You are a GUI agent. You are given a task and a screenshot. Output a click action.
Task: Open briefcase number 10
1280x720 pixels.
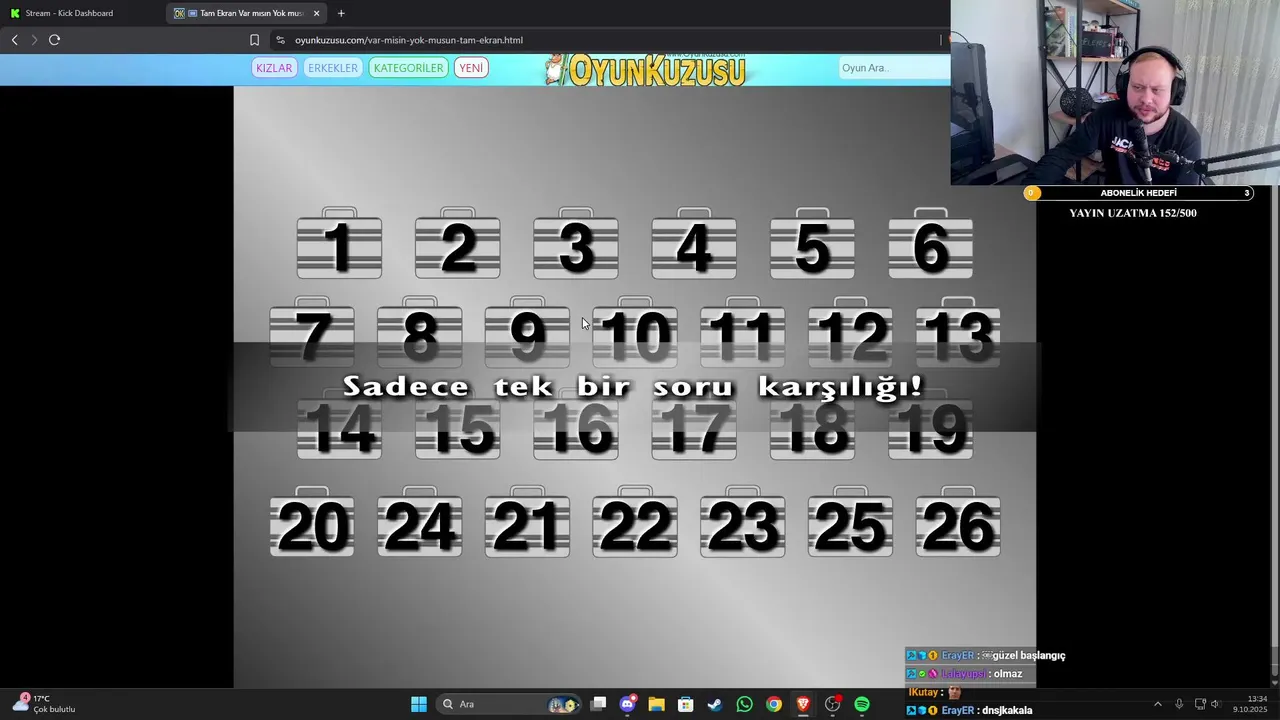tap(635, 332)
